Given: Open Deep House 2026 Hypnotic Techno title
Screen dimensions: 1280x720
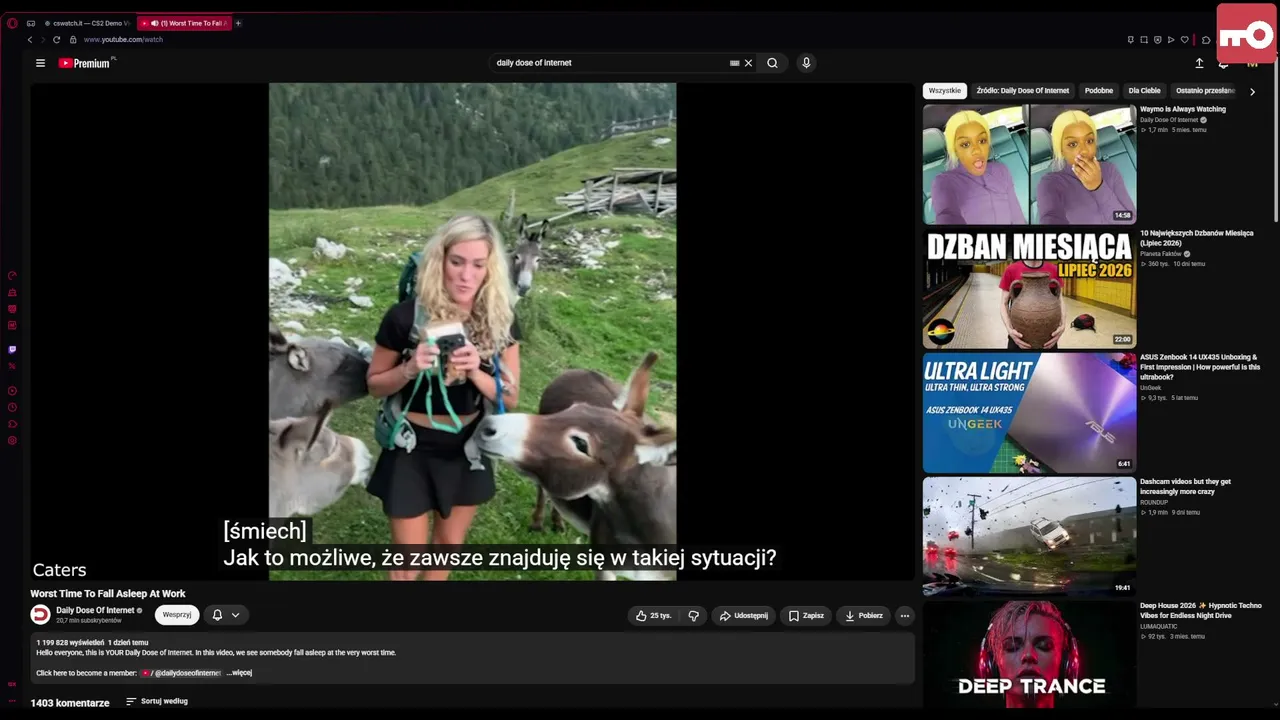Looking at the screenshot, I should [x=1201, y=610].
